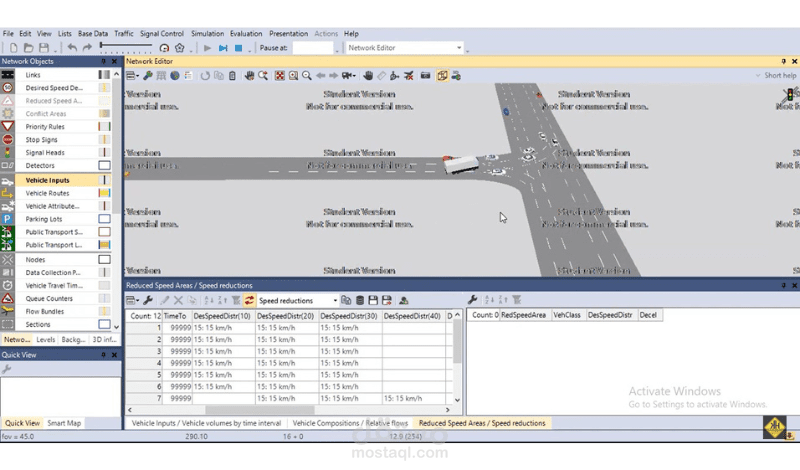Click the Pause at input field
Screen dimensions: 800x470
(312, 48)
